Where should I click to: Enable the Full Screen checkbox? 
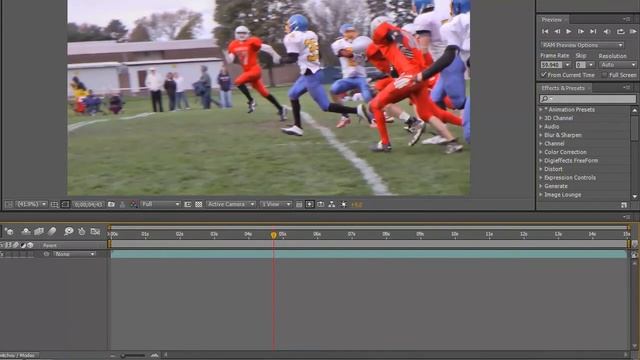(x=604, y=75)
